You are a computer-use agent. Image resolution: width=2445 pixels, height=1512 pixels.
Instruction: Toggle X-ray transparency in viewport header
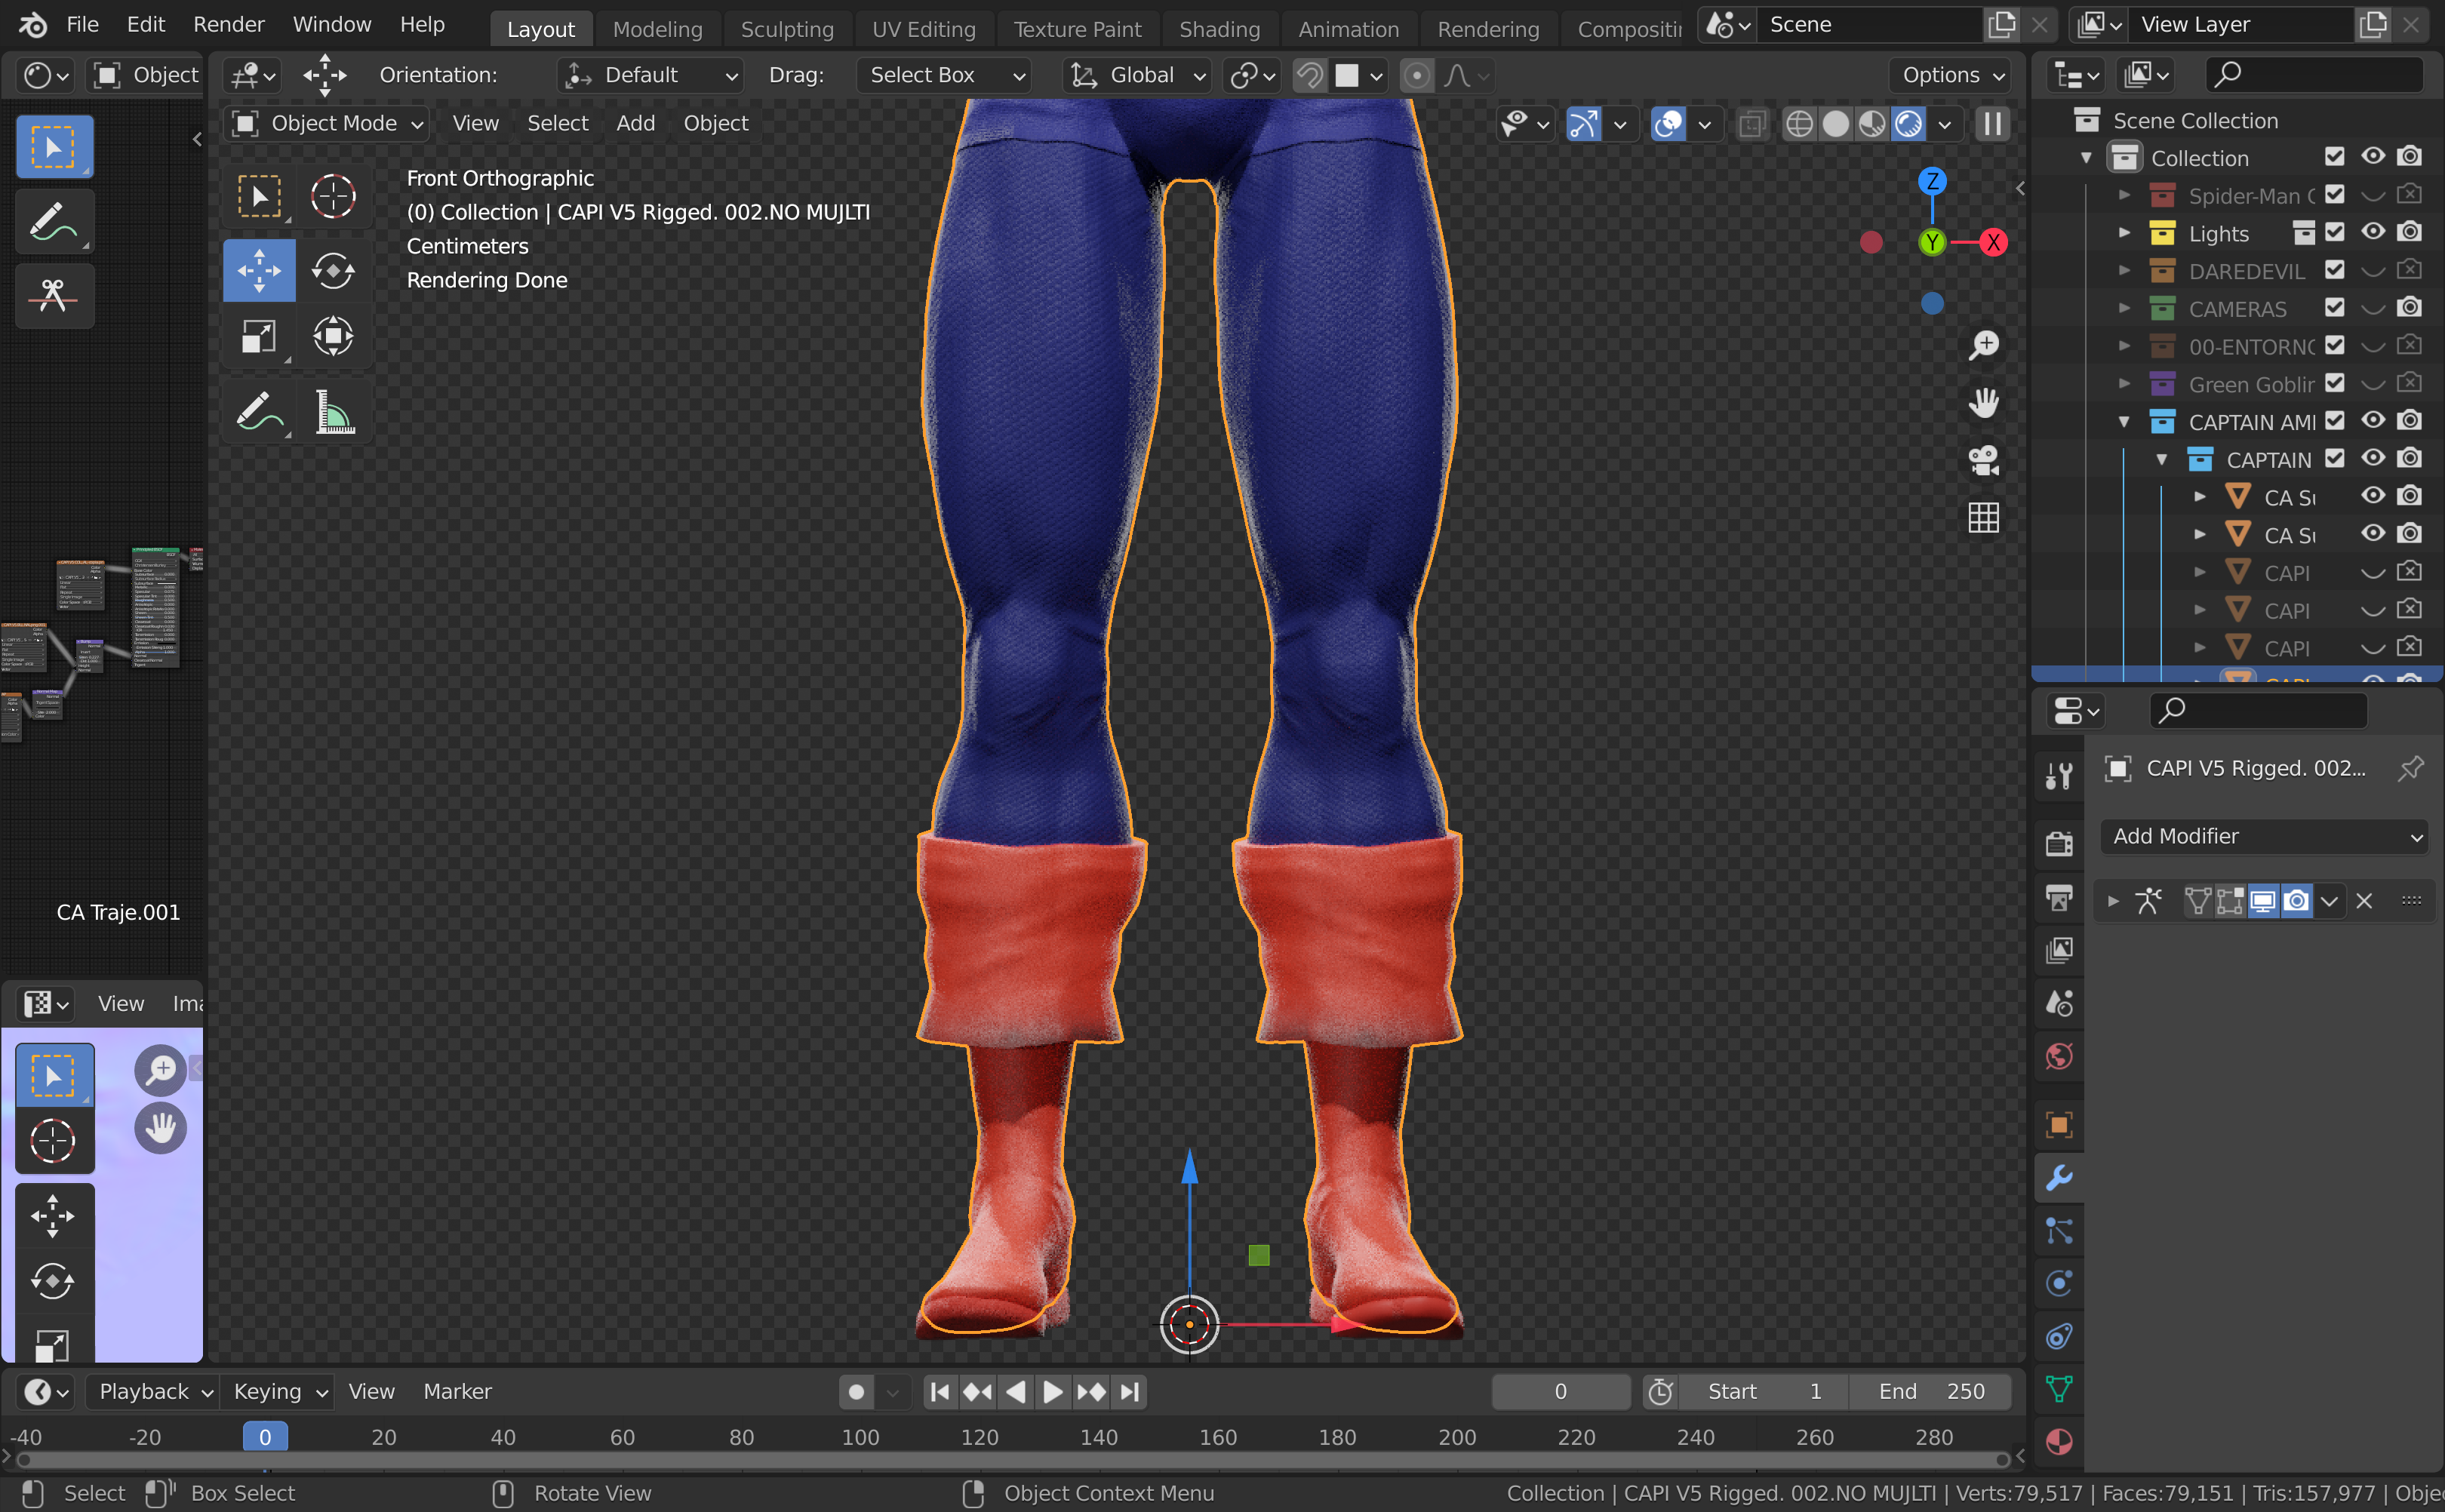tap(1752, 124)
